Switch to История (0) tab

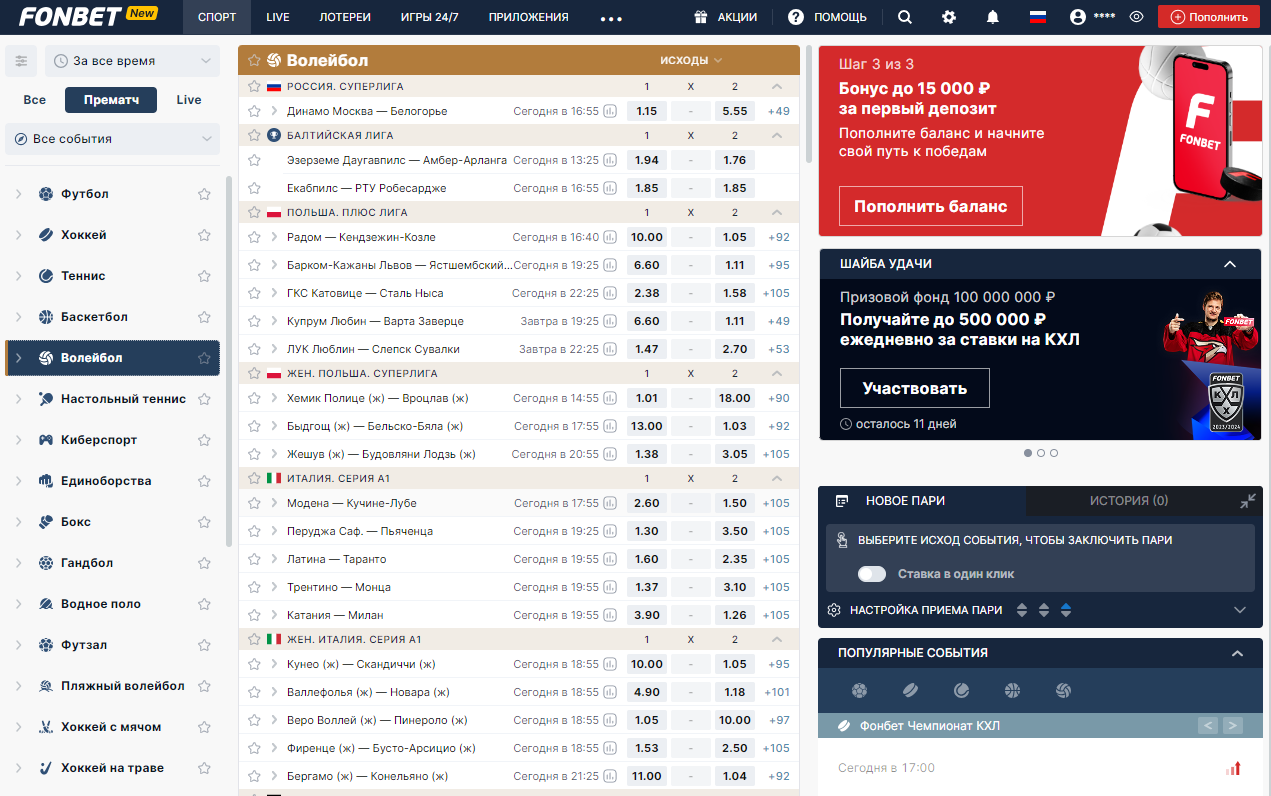point(1129,501)
